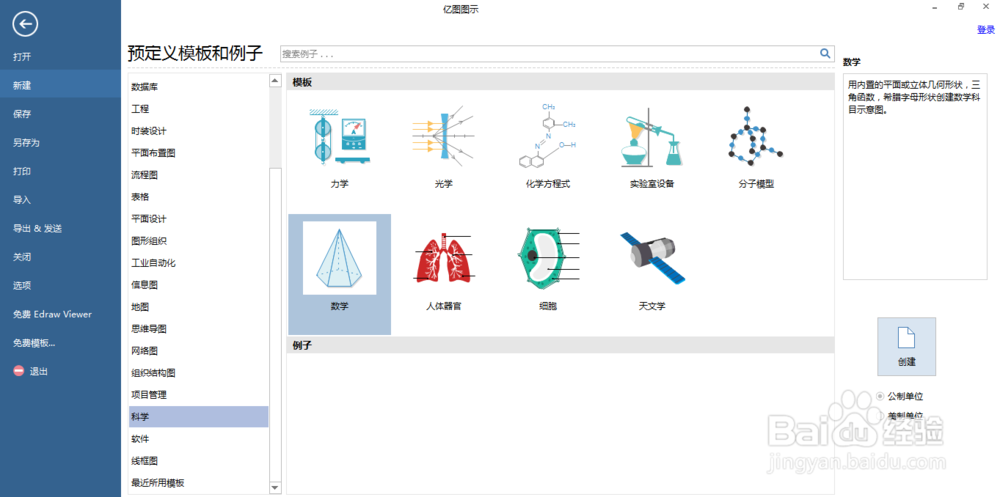
Task: Select 新建 in the sidebar
Action: point(61,85)
